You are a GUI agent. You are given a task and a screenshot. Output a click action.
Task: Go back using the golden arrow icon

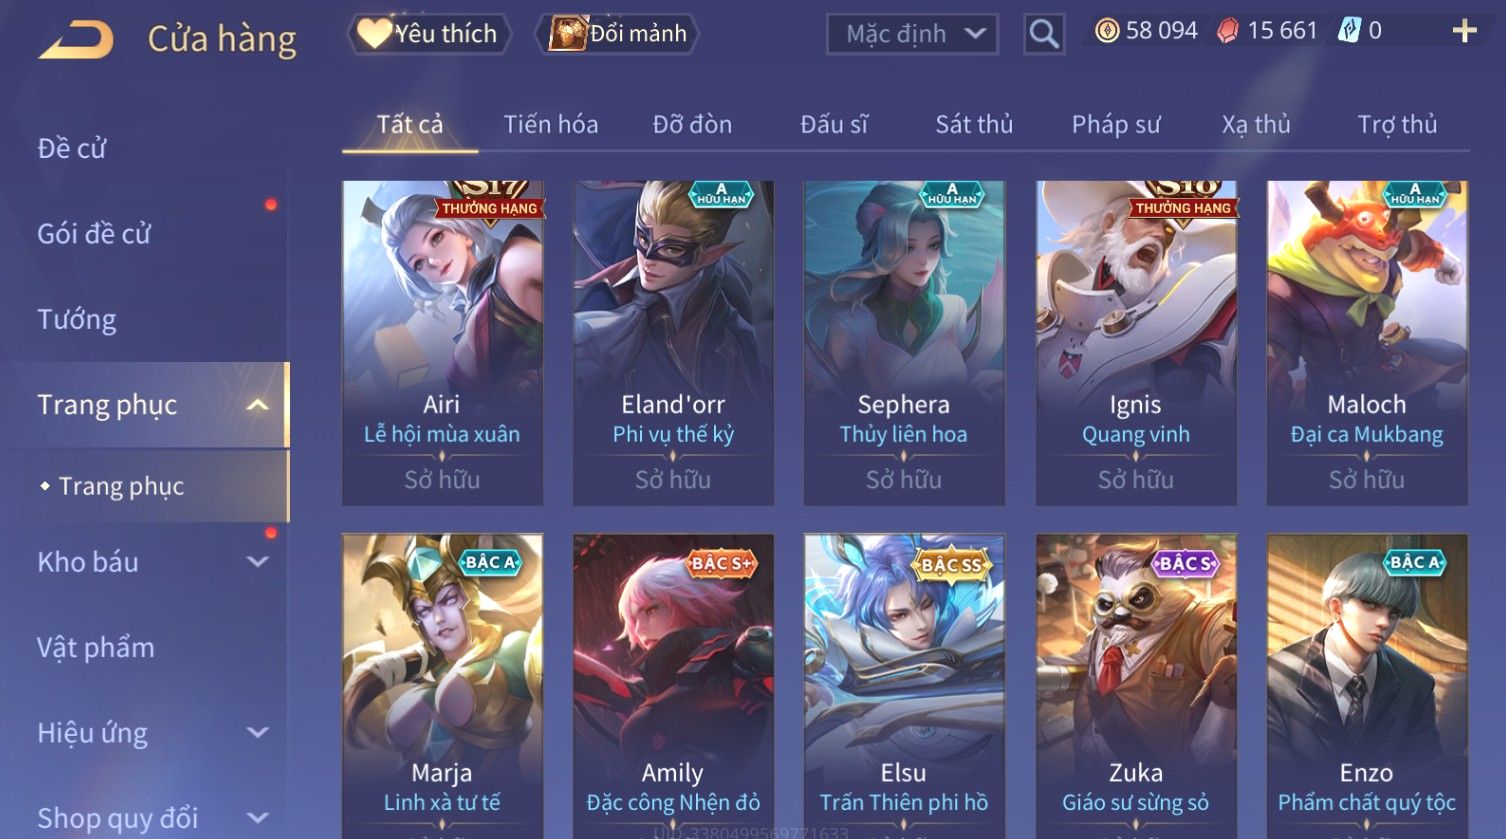(x=76, y=39)
